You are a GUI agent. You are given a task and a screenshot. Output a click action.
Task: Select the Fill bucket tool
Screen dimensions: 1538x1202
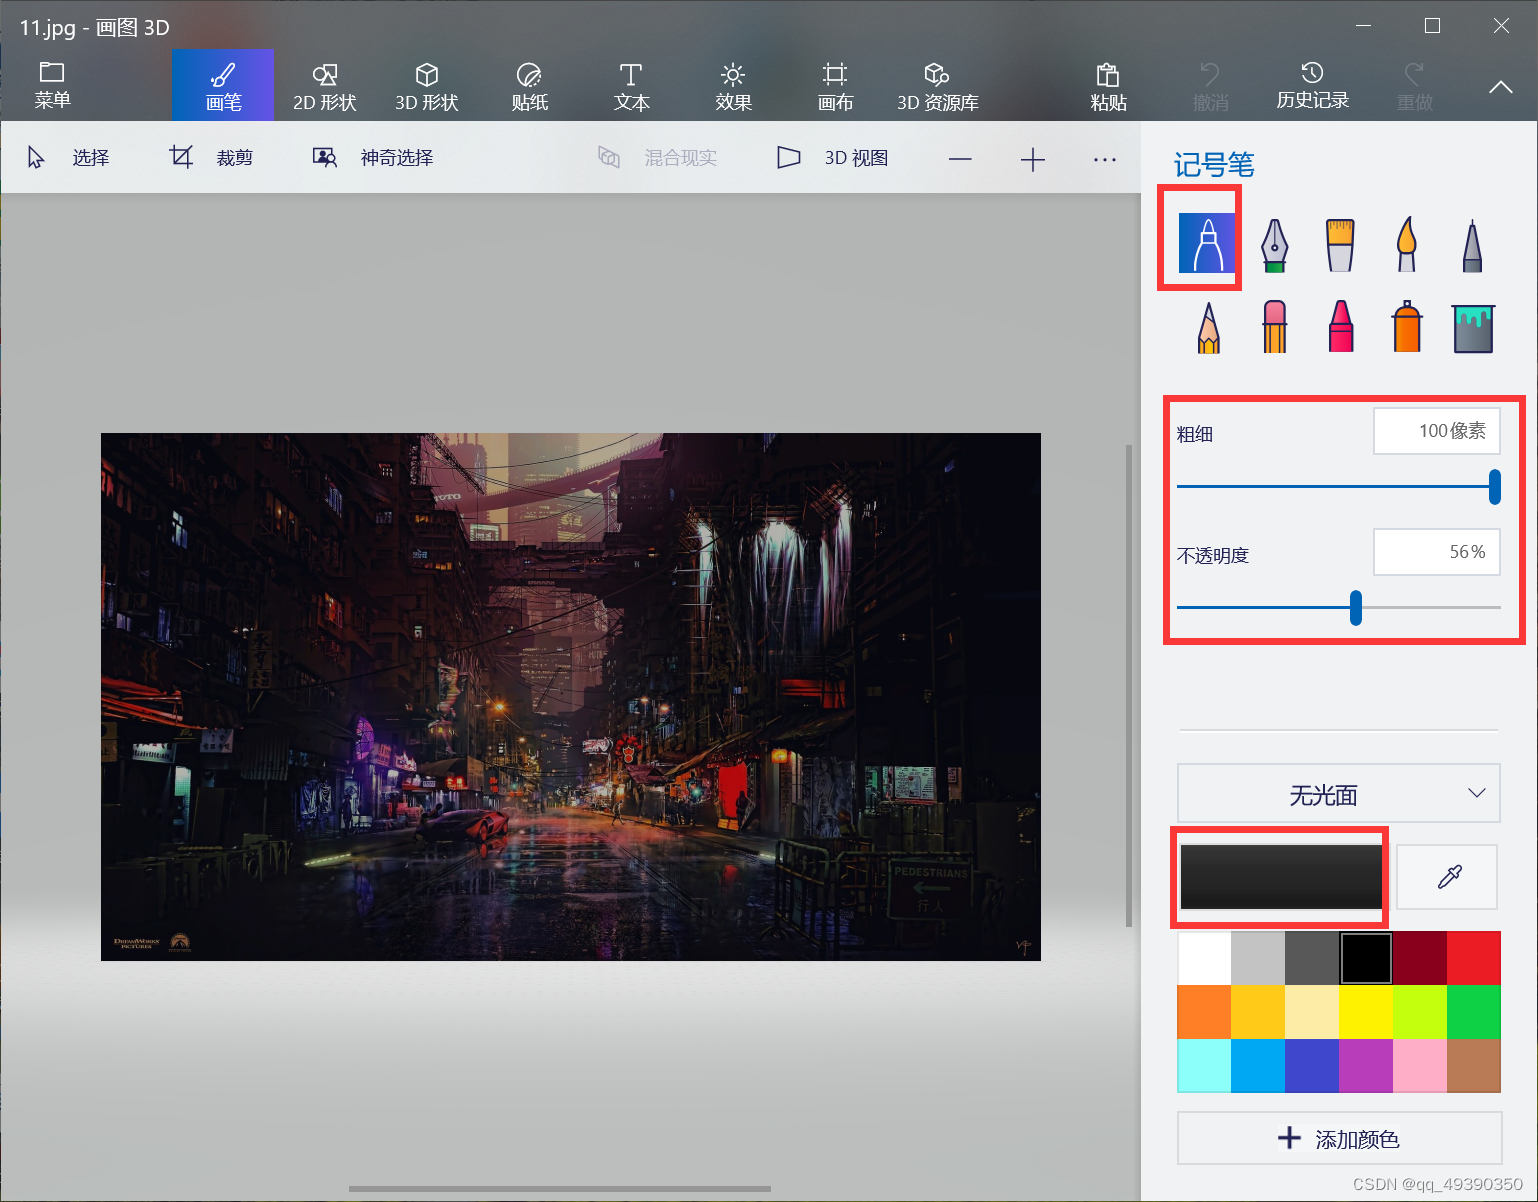tap(1473, 329)
